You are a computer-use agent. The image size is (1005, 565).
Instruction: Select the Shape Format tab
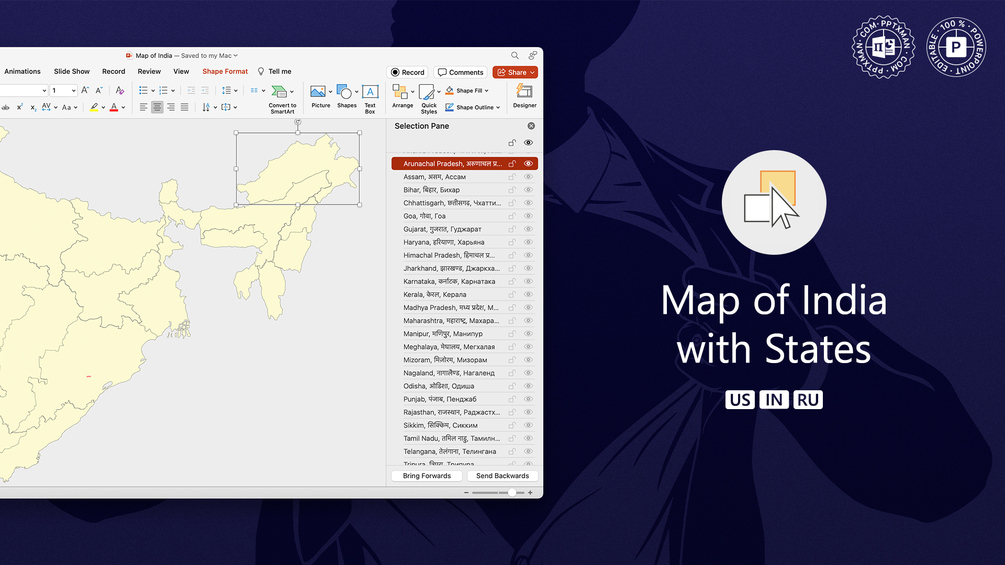tap(225, 72)
